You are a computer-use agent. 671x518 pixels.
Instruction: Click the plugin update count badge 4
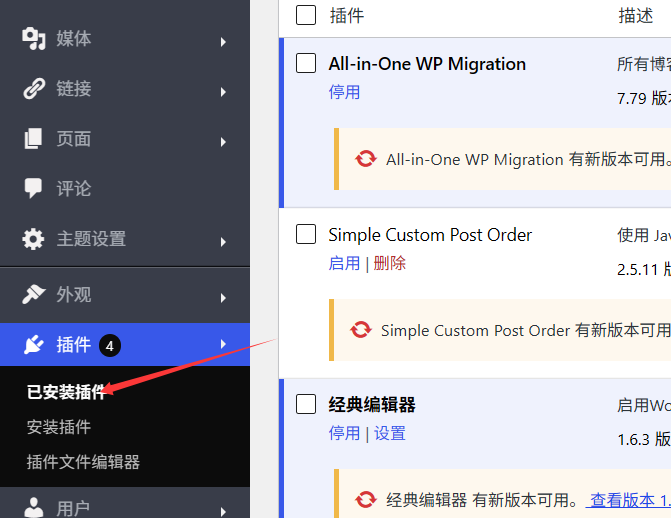click(x=110, y=345)
